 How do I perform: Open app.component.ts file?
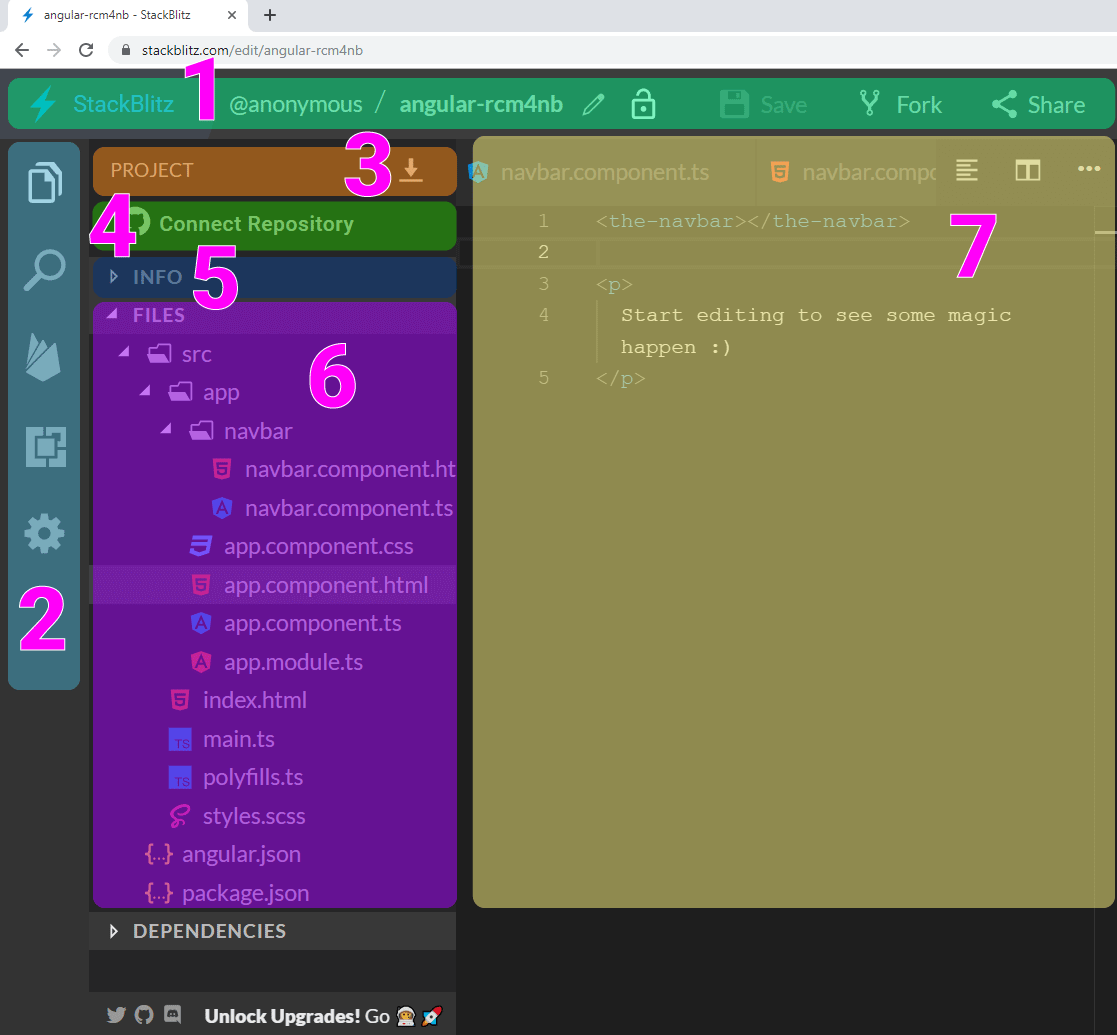tap(296, 623)
